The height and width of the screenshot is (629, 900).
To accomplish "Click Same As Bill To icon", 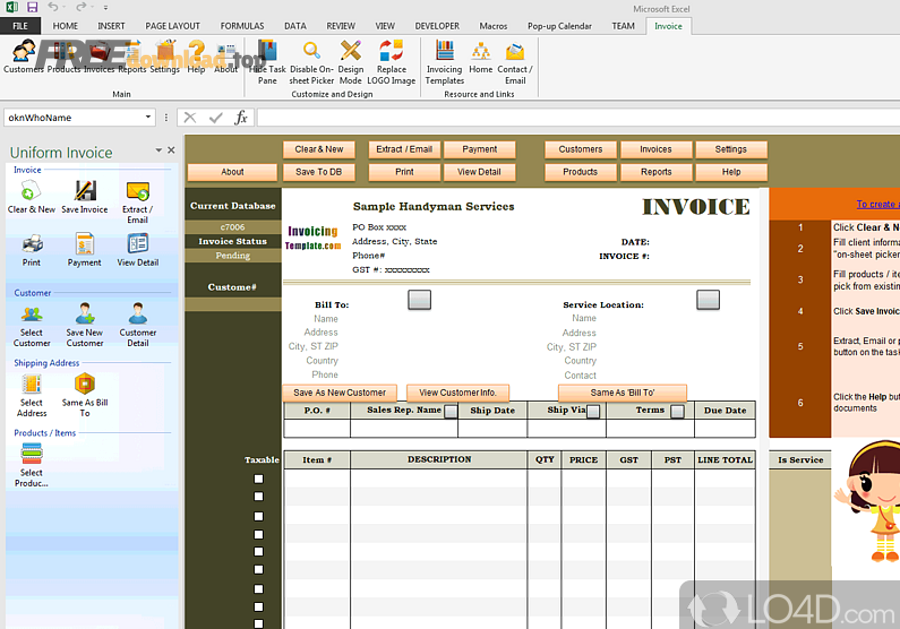I will (84, 395).
